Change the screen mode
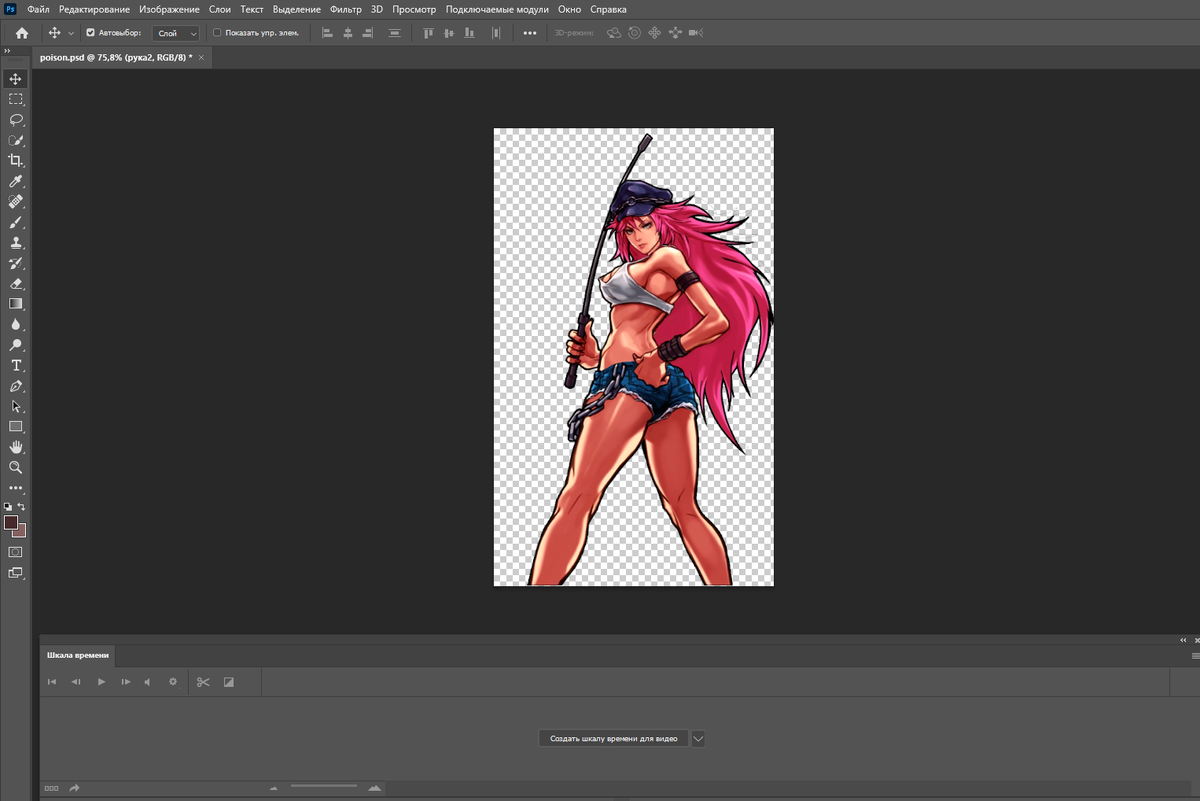1200x801 pixels. coord(16,573)
